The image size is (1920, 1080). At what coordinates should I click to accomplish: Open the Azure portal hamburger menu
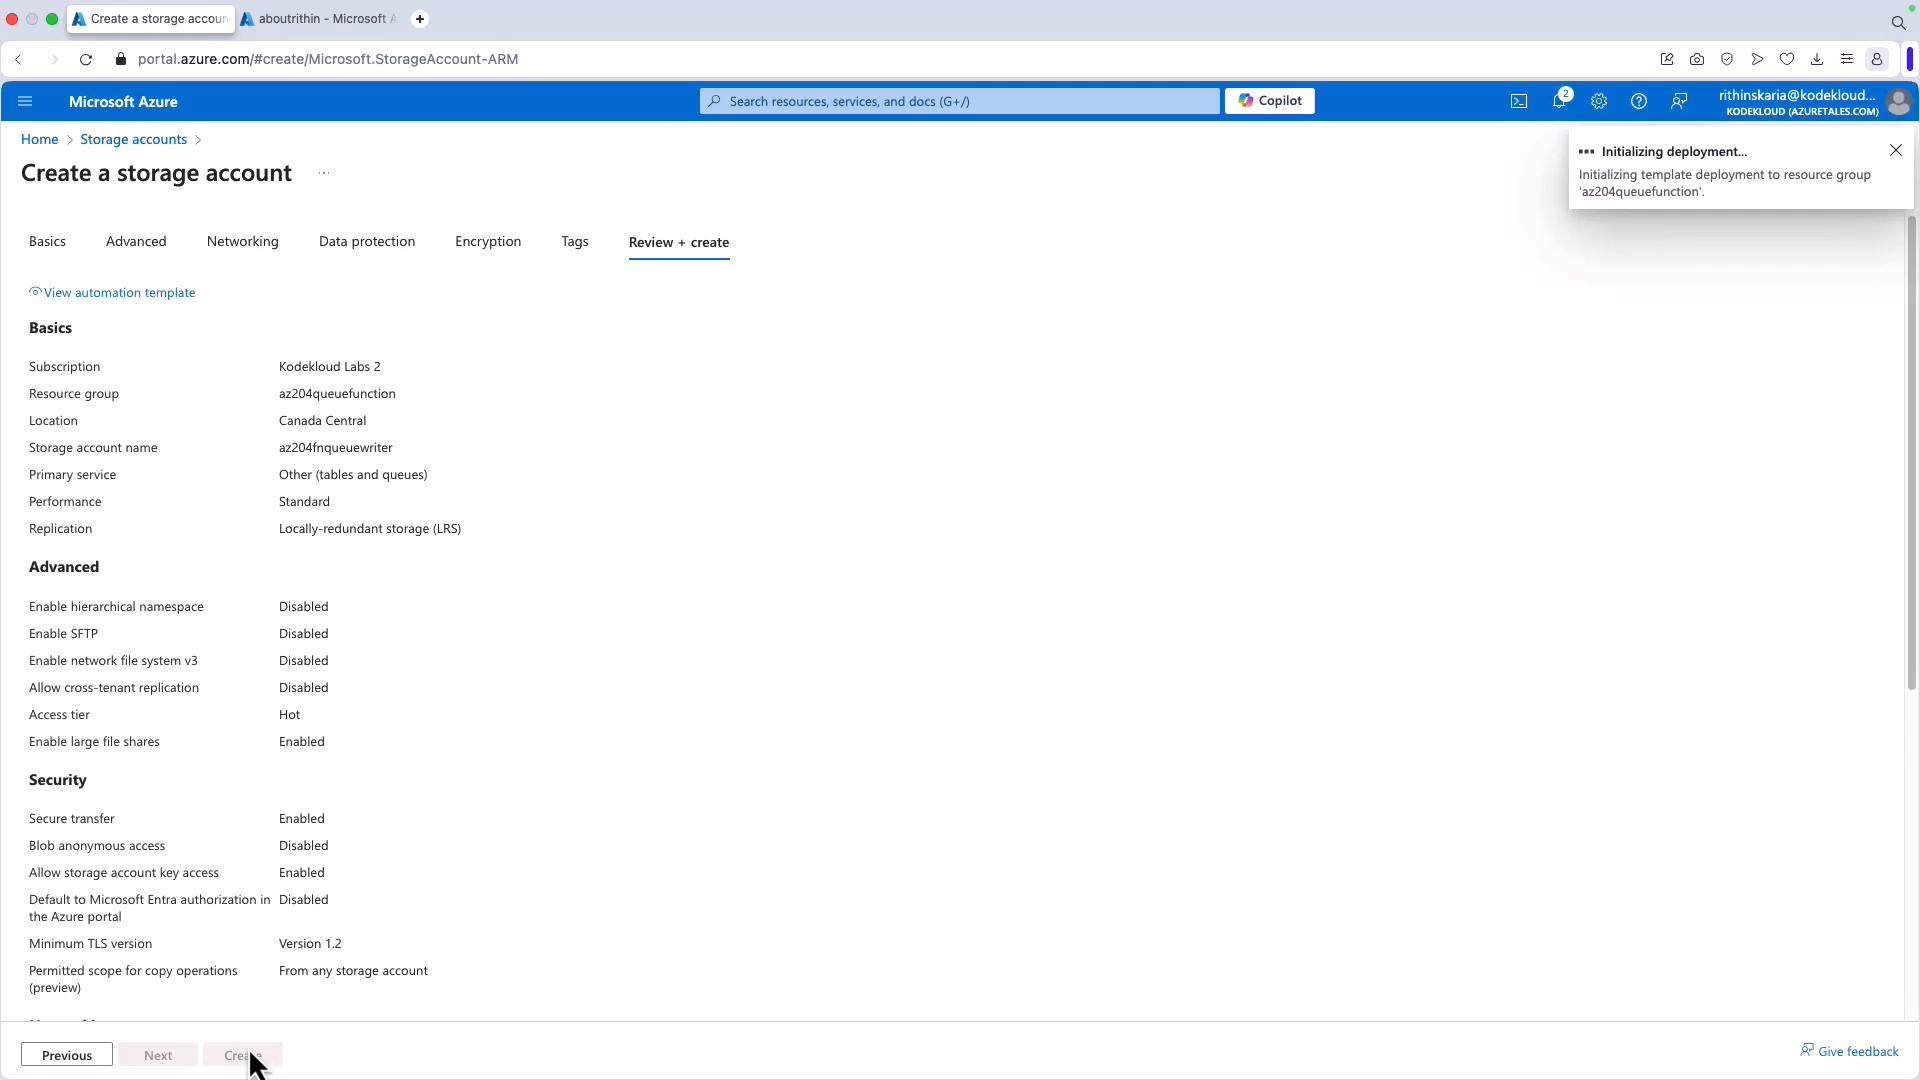[25, 101]
